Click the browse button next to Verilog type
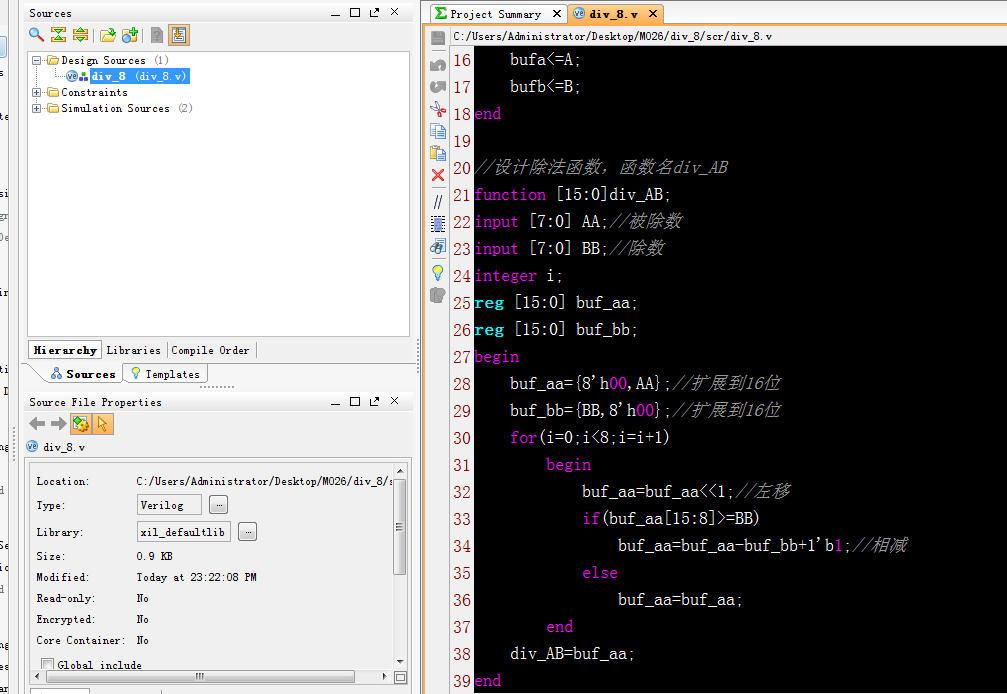 click(x=218, y=505)
